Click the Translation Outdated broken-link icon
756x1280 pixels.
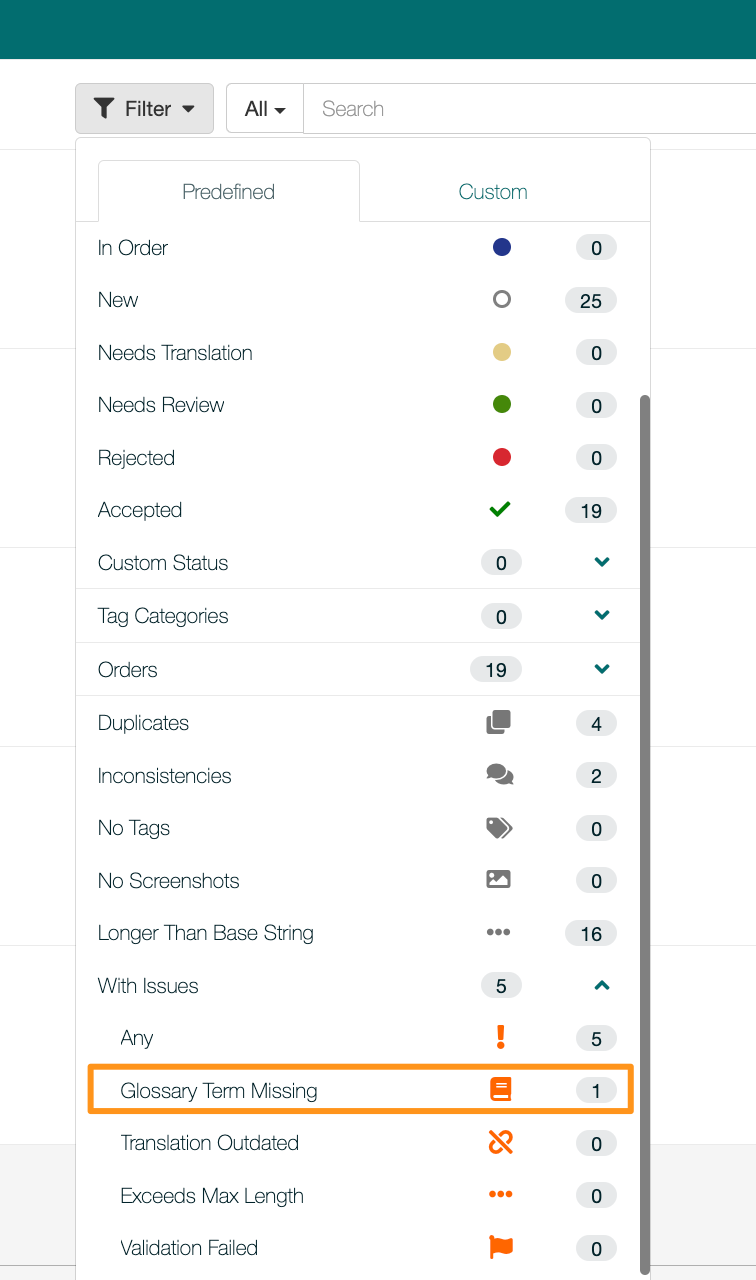click(x=501, y=1142)
